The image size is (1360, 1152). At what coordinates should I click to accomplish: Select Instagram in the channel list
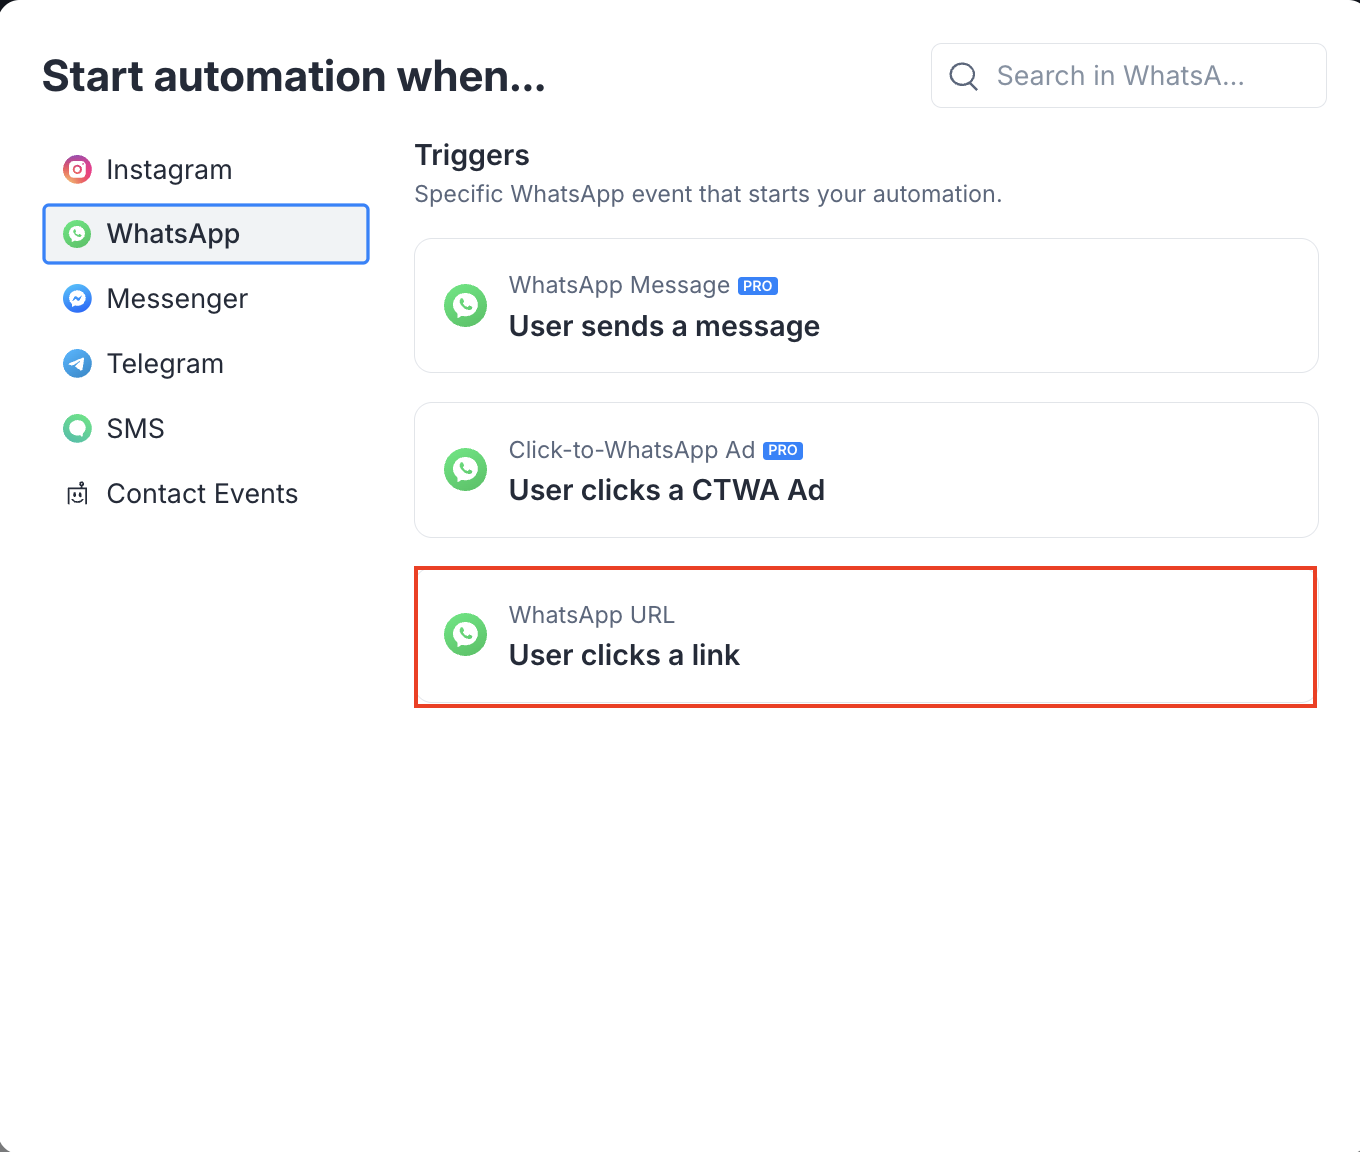(x=206, y=170)
